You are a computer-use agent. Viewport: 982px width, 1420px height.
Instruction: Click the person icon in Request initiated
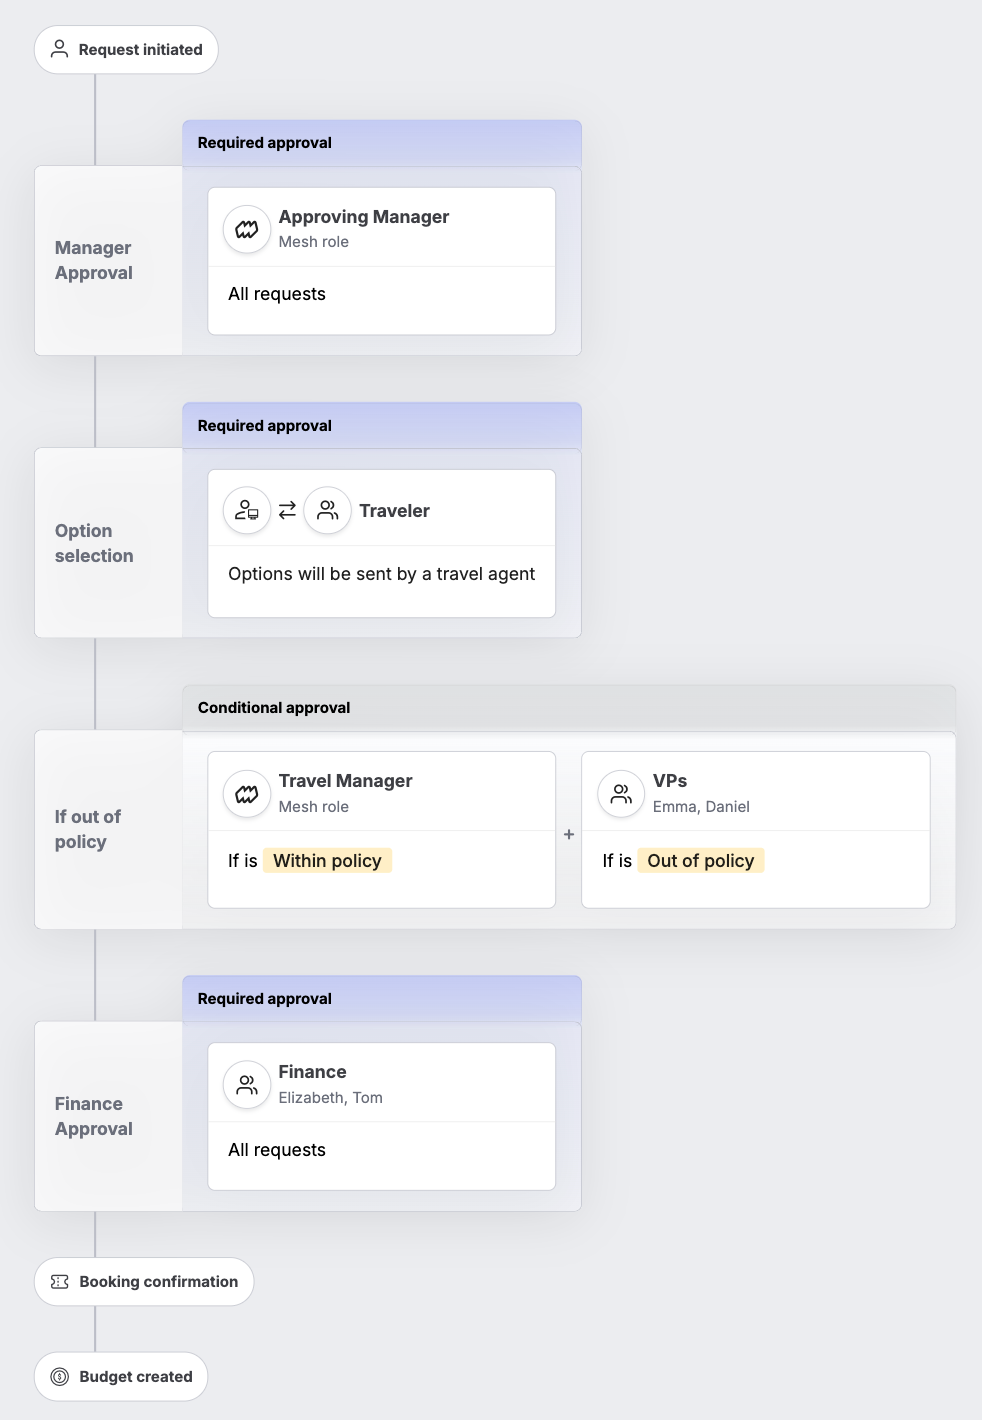tap(60, 49)
